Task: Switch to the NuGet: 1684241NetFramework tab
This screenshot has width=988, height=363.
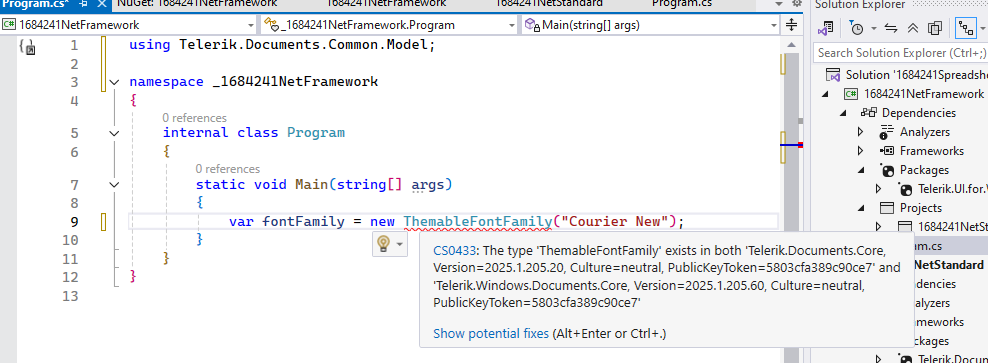Action: coord(197,4)
